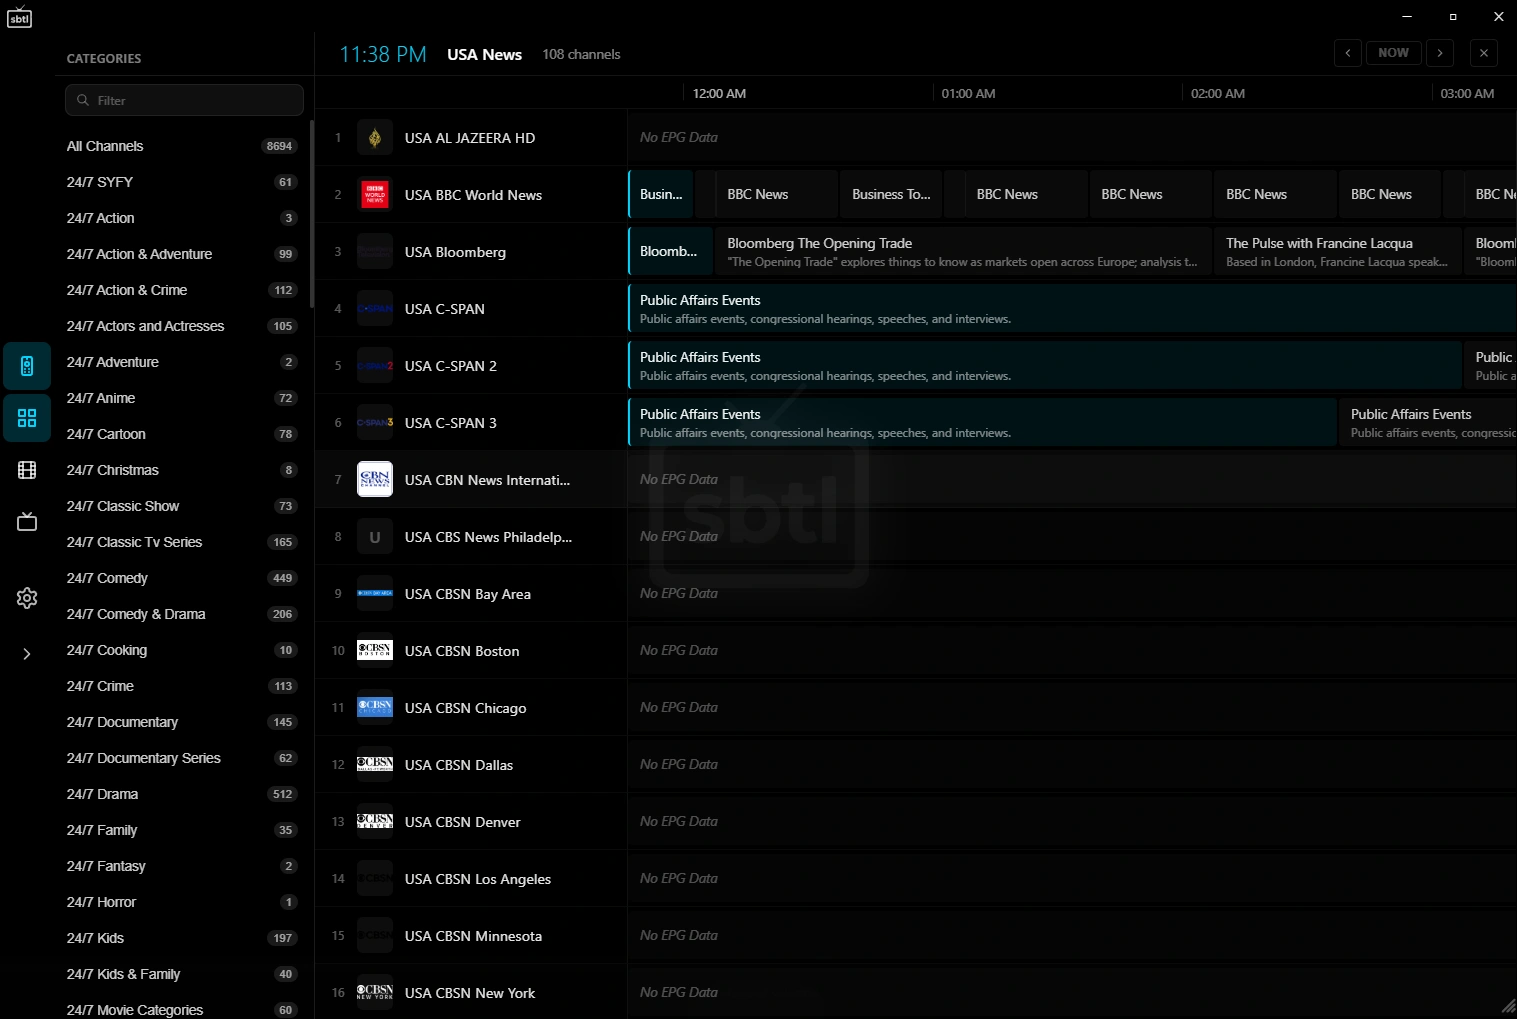Select the All Channels category
Viewport: 1517px width, 1019px height.
click(182, 146)
